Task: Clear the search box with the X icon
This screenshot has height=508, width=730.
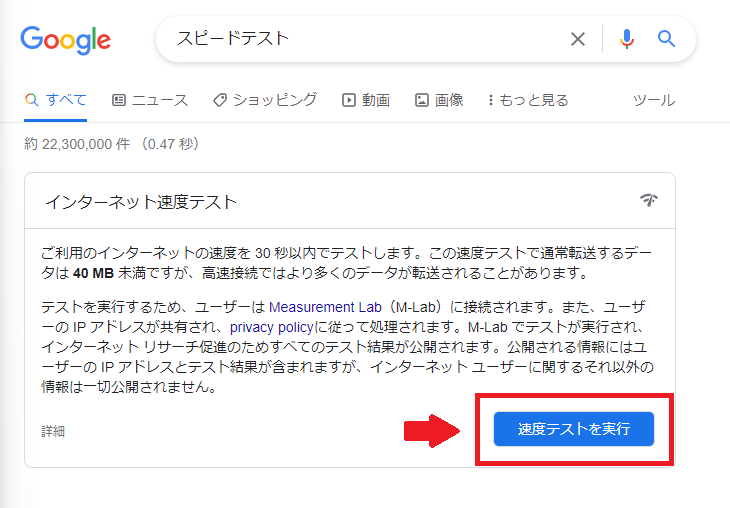Action: coord(578,39)
